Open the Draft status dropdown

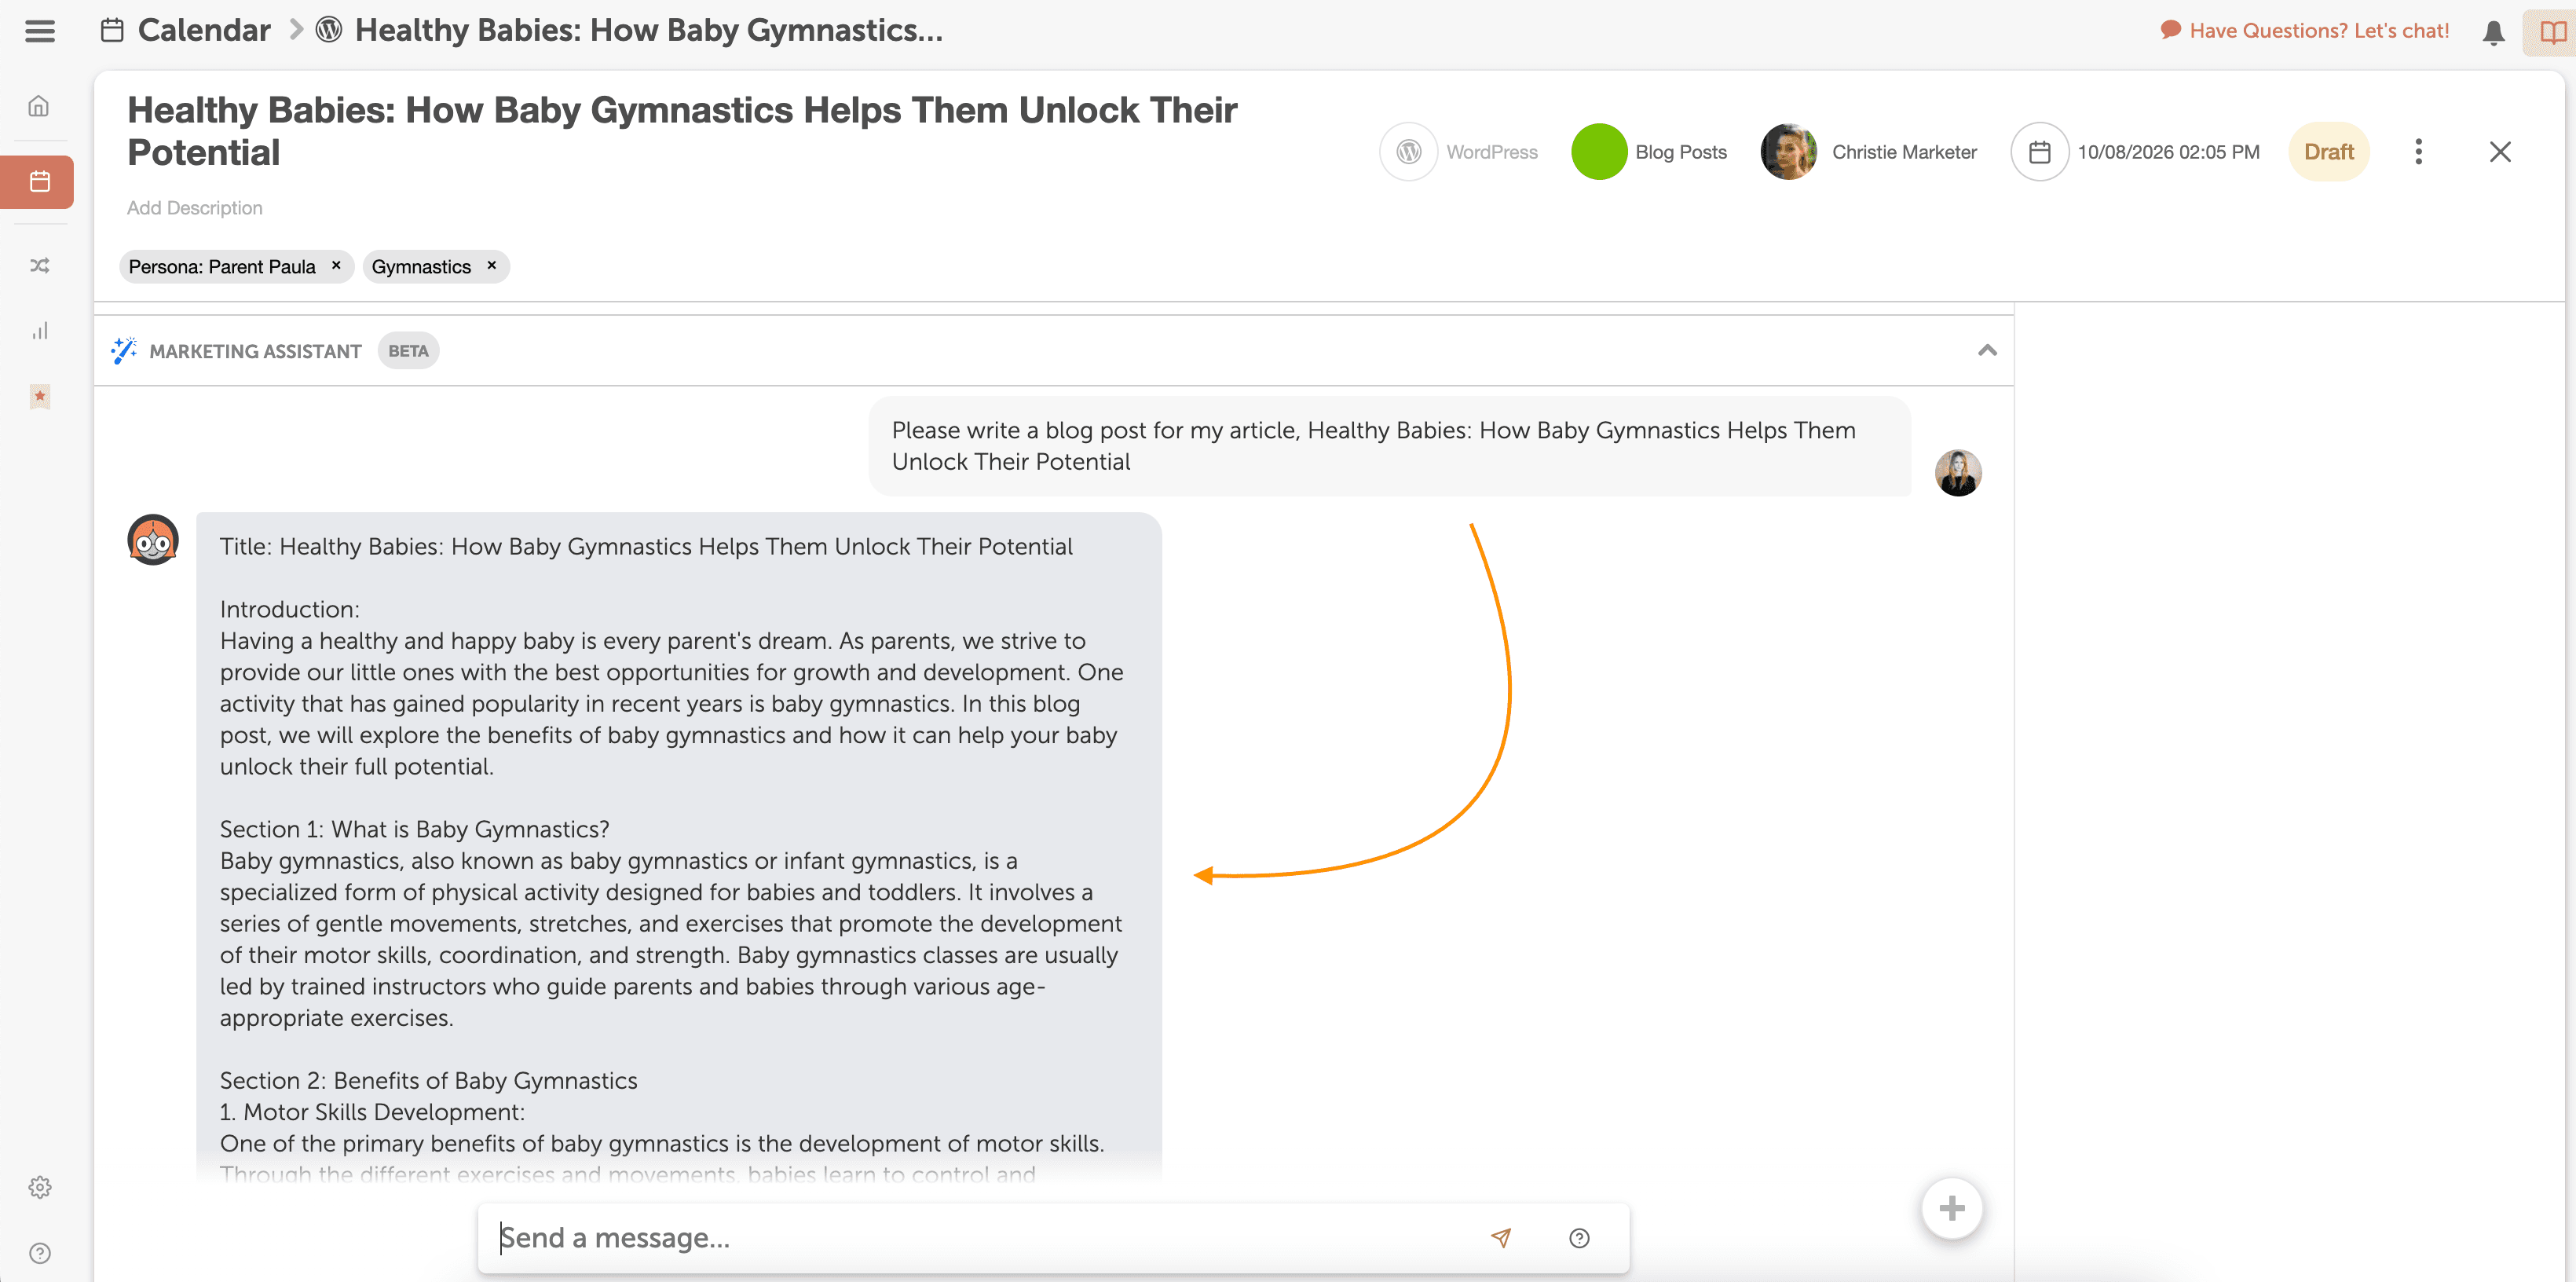click(2328, 152)
